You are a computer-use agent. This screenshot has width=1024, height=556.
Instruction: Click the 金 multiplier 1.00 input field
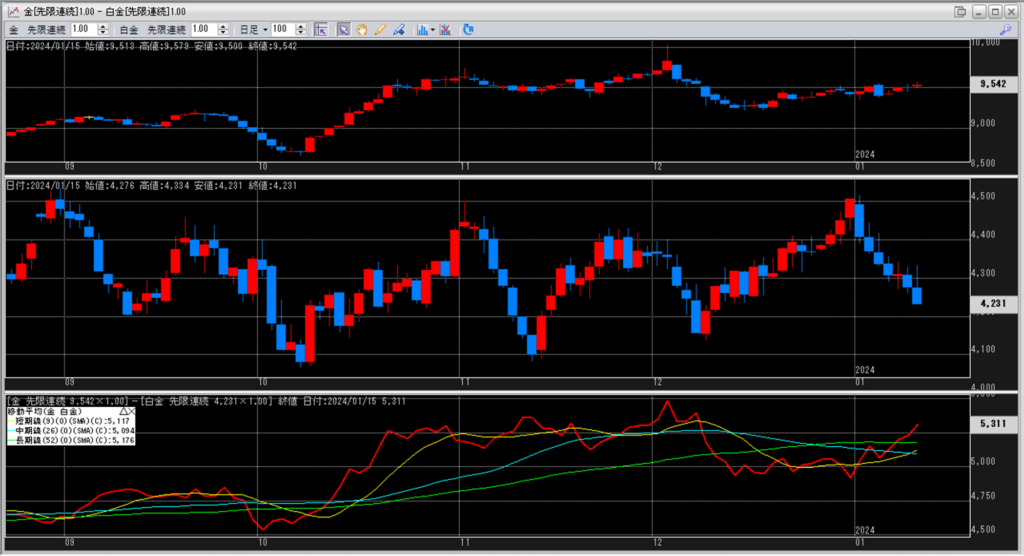[x=81, y=30]
